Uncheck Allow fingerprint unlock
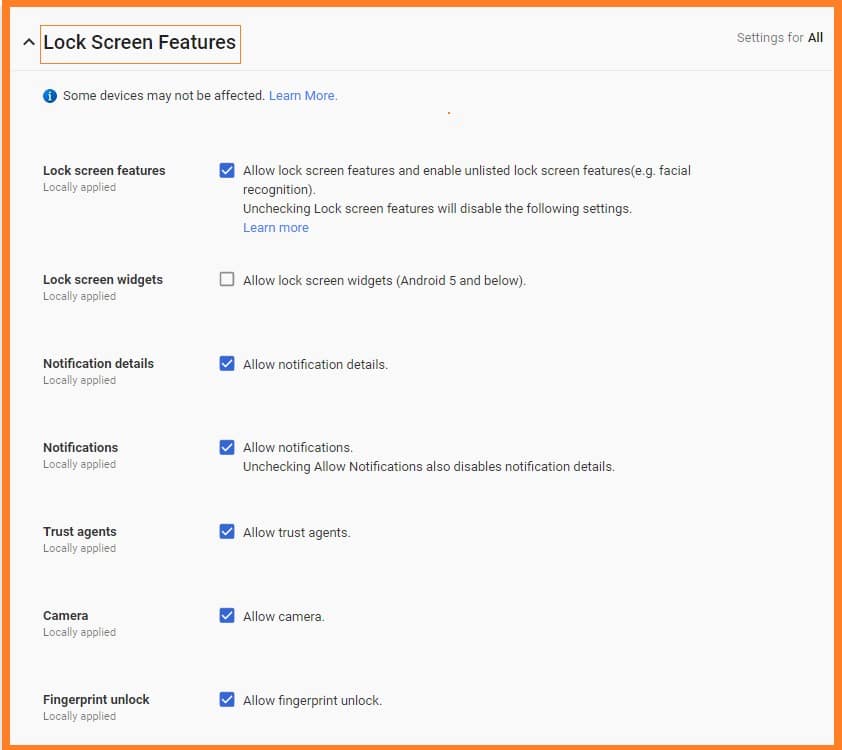842x750 pixels. point(227,699)
